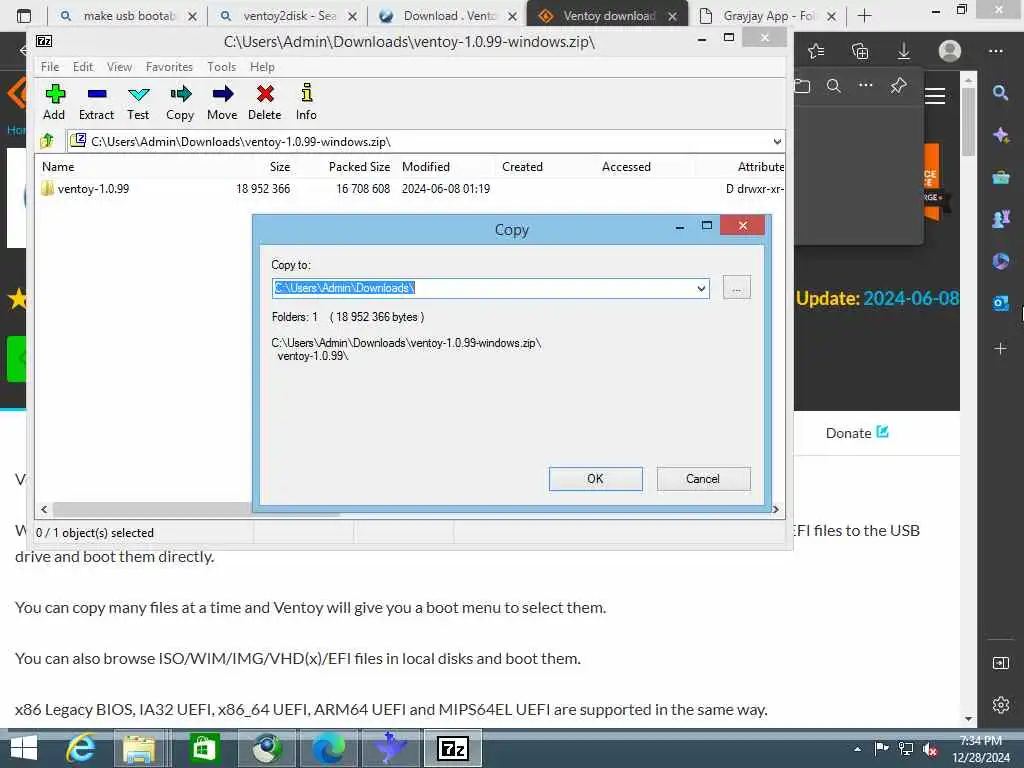Open the Info toolbar icon

(x=306, y=102)
